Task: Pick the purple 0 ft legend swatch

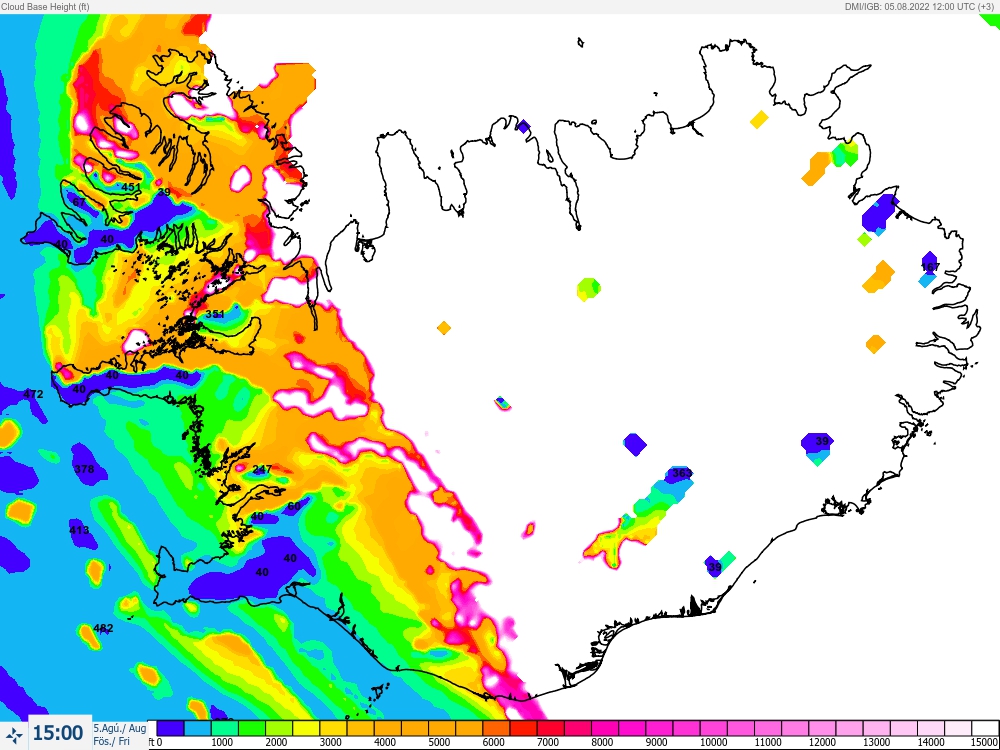Action: (x=170, y=728)
